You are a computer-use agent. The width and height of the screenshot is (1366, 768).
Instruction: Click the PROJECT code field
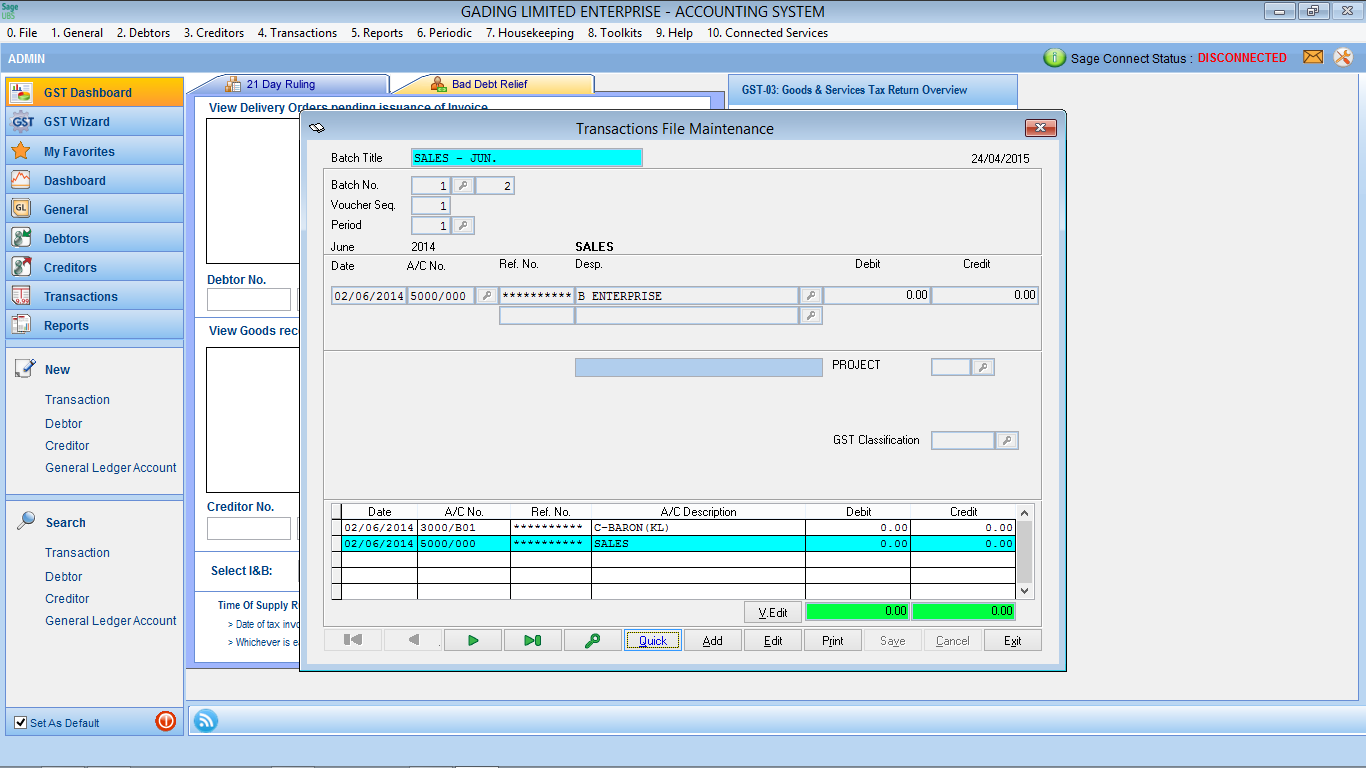pos(951,367)
